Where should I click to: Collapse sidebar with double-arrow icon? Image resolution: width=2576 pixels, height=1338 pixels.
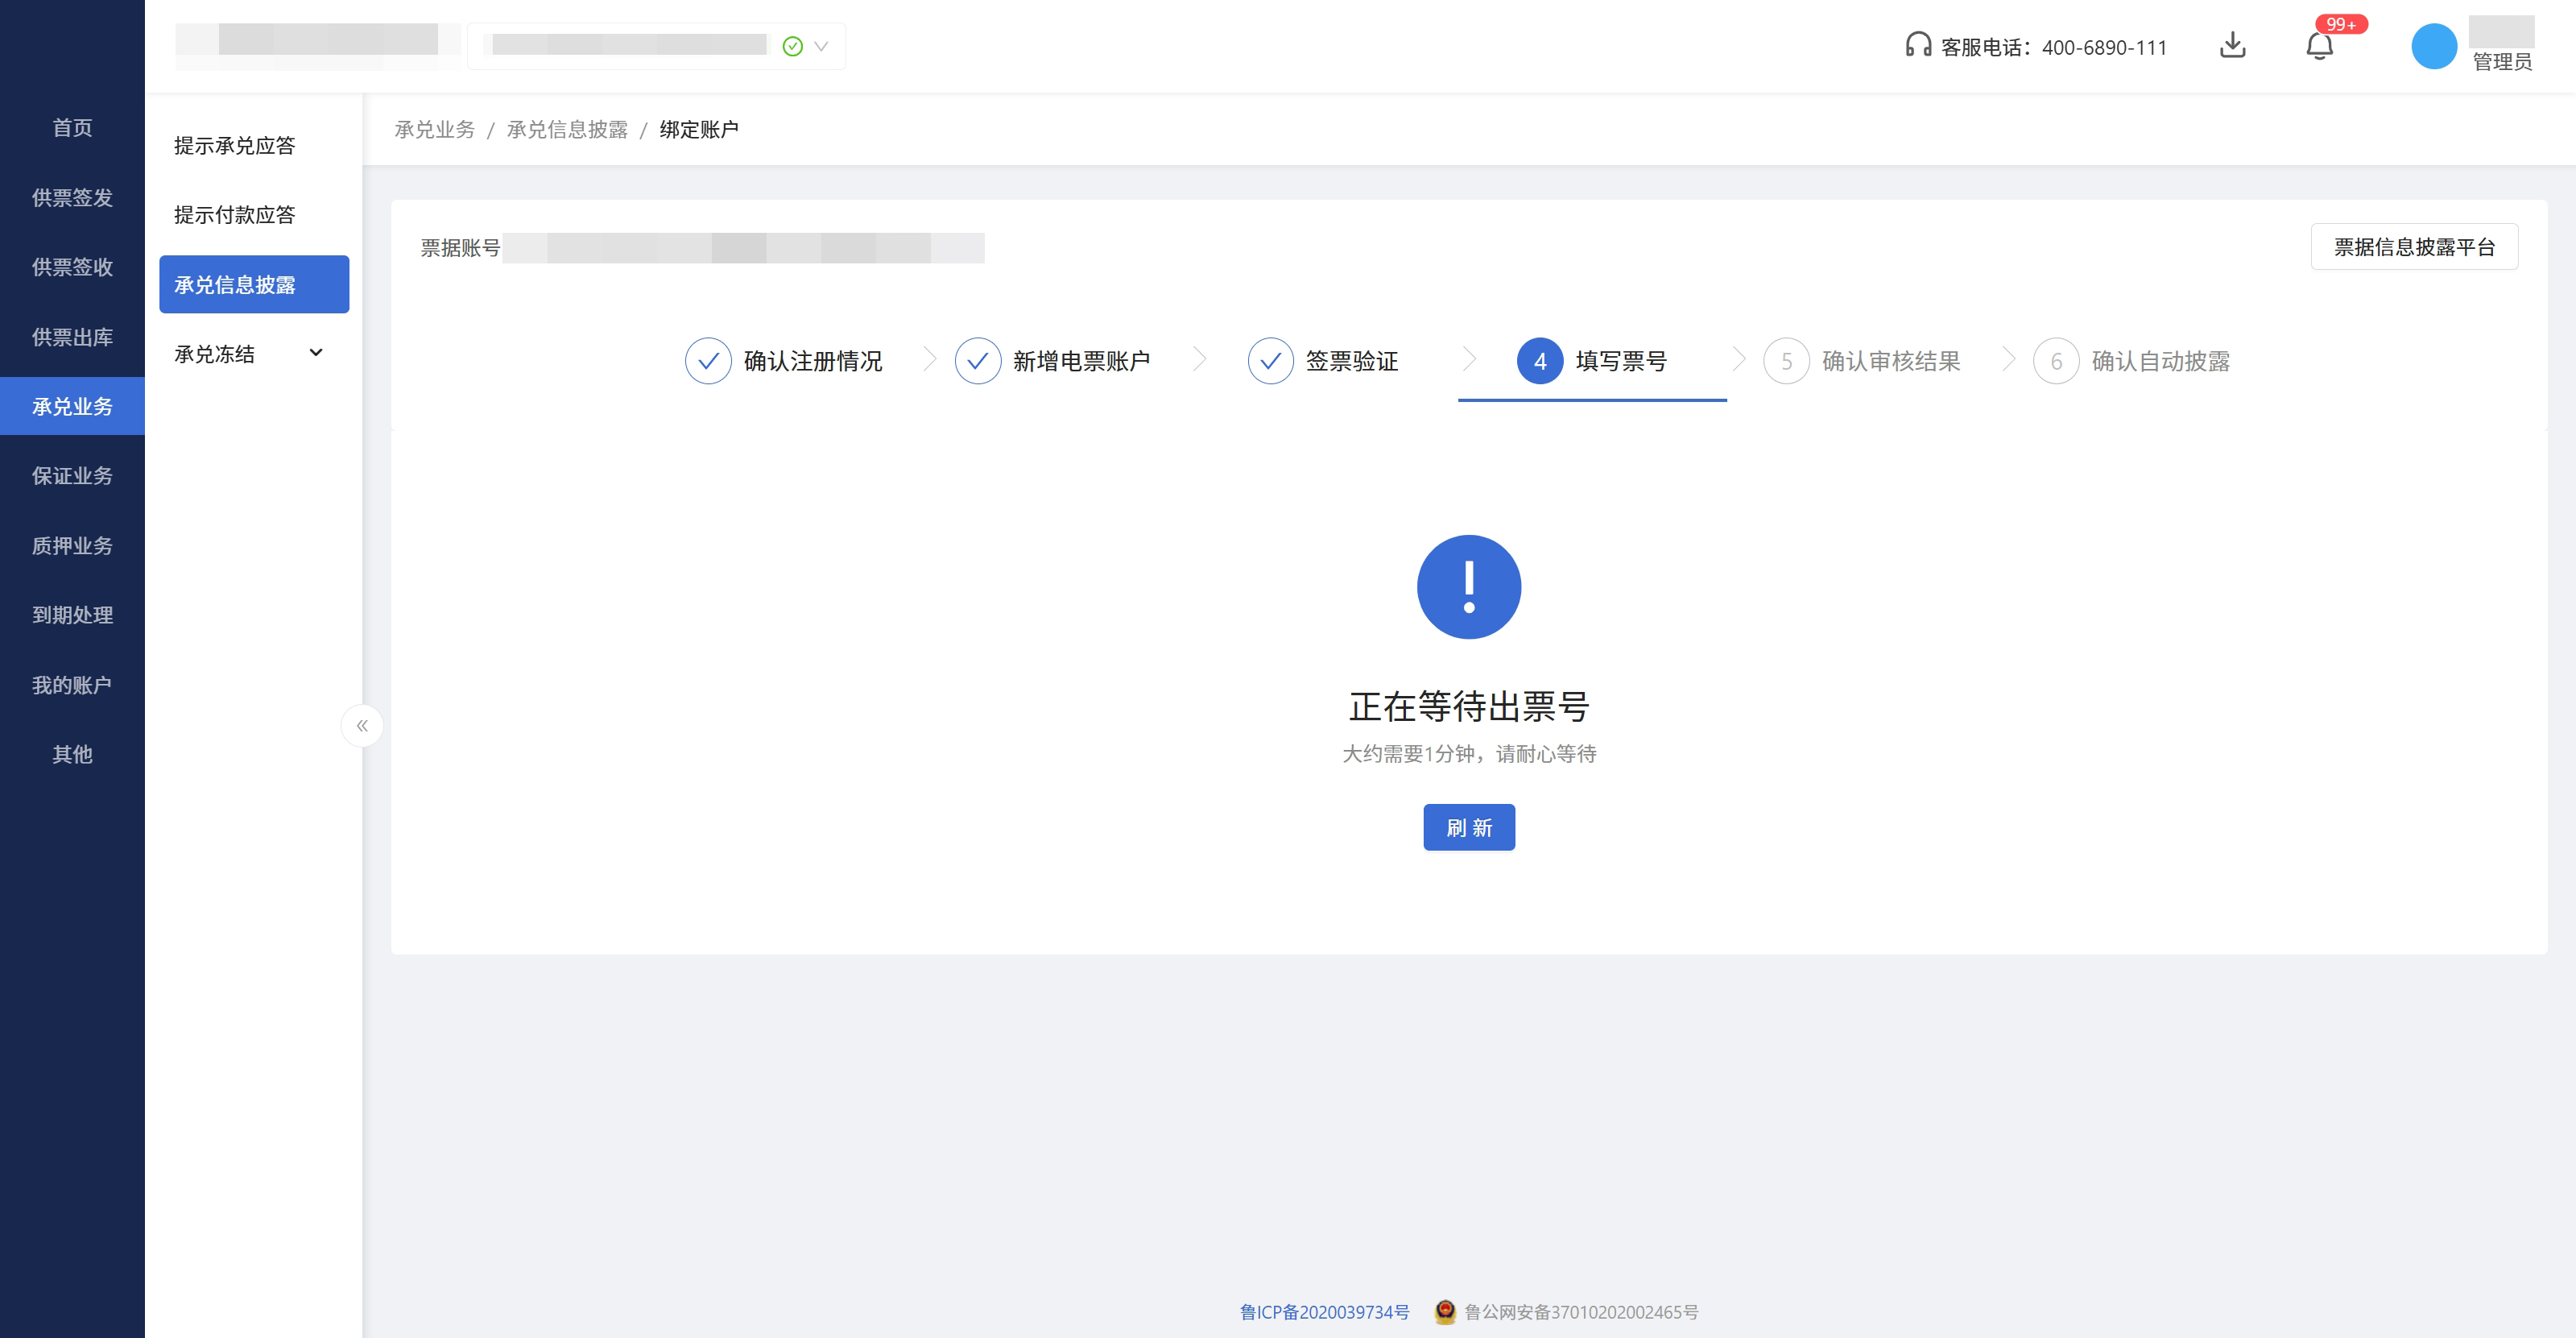point(362,726)
